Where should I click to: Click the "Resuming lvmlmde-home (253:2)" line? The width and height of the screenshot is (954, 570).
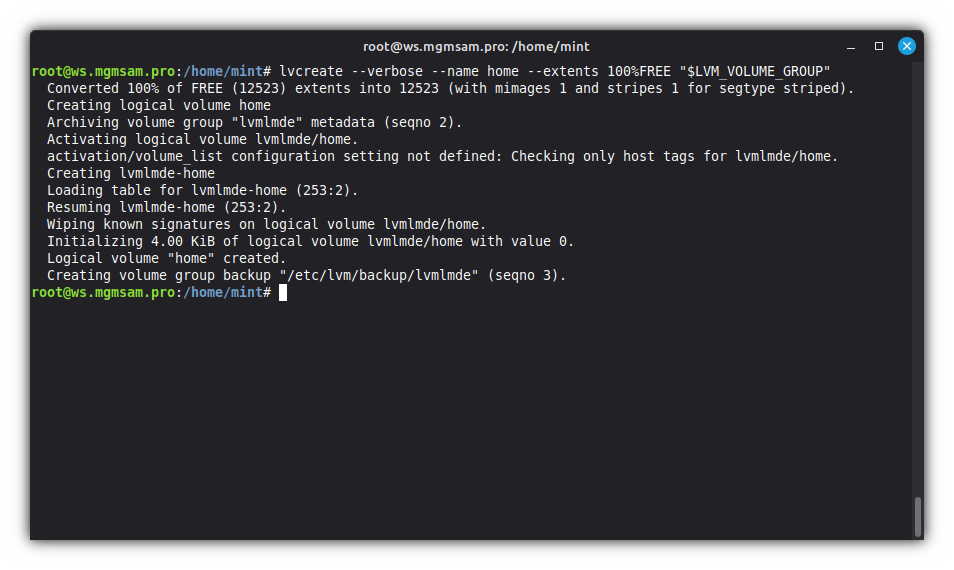[166, 207]
